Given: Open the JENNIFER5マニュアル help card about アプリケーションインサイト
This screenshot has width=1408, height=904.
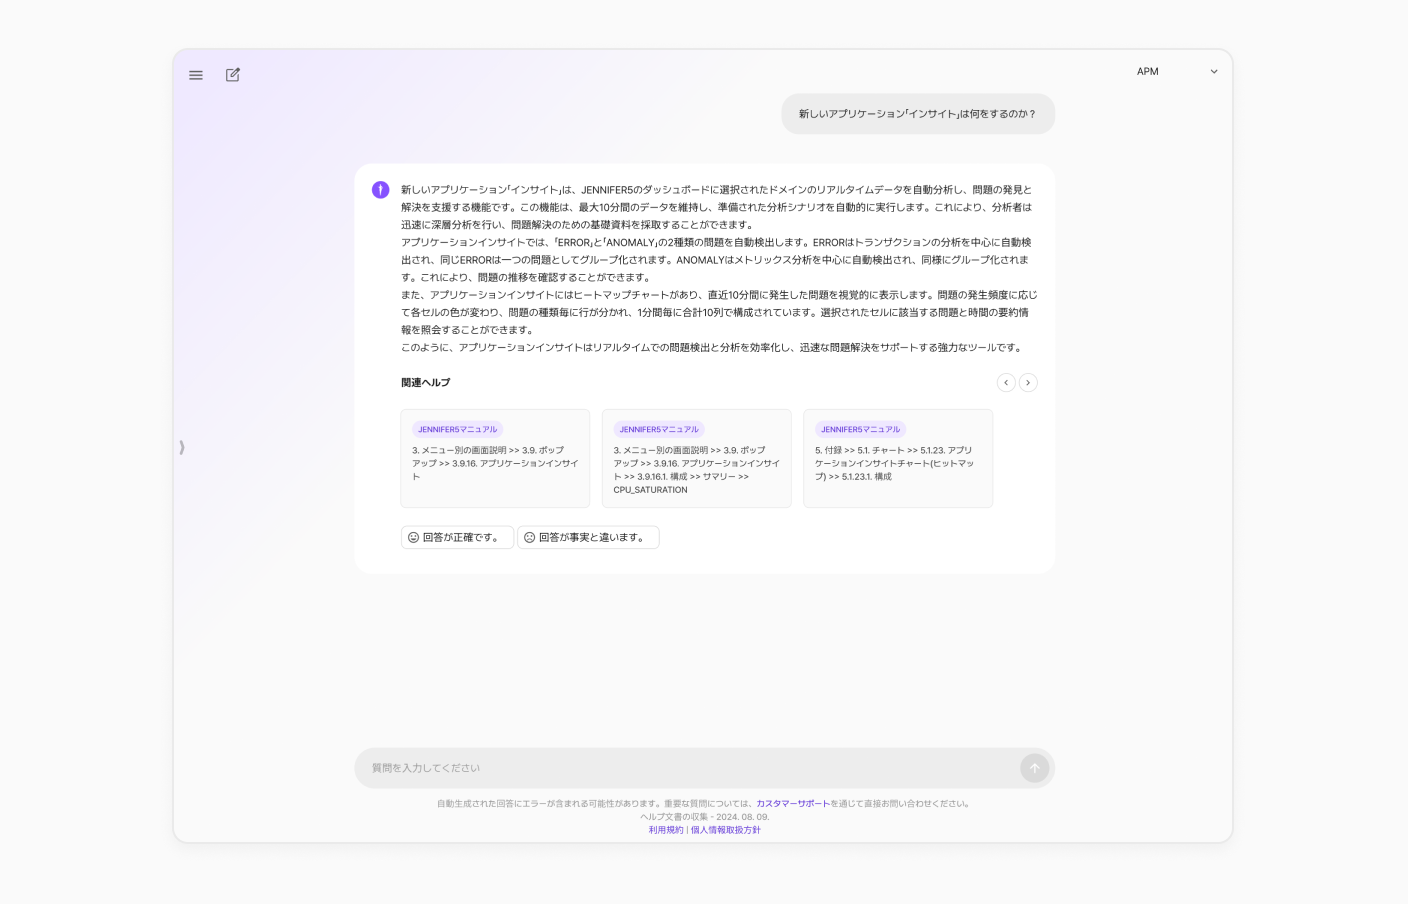Looking at the screenshot, I should click(495, 458).
